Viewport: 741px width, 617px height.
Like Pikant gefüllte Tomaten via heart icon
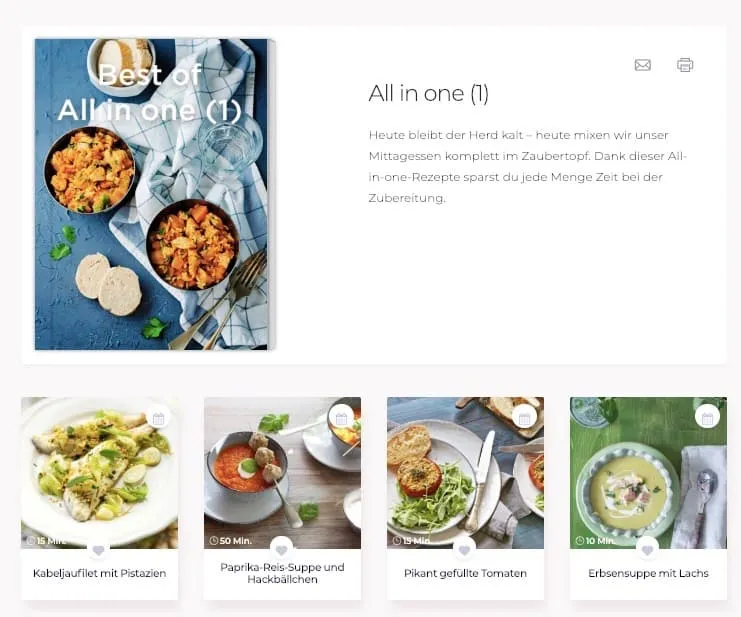click(465, 550)
